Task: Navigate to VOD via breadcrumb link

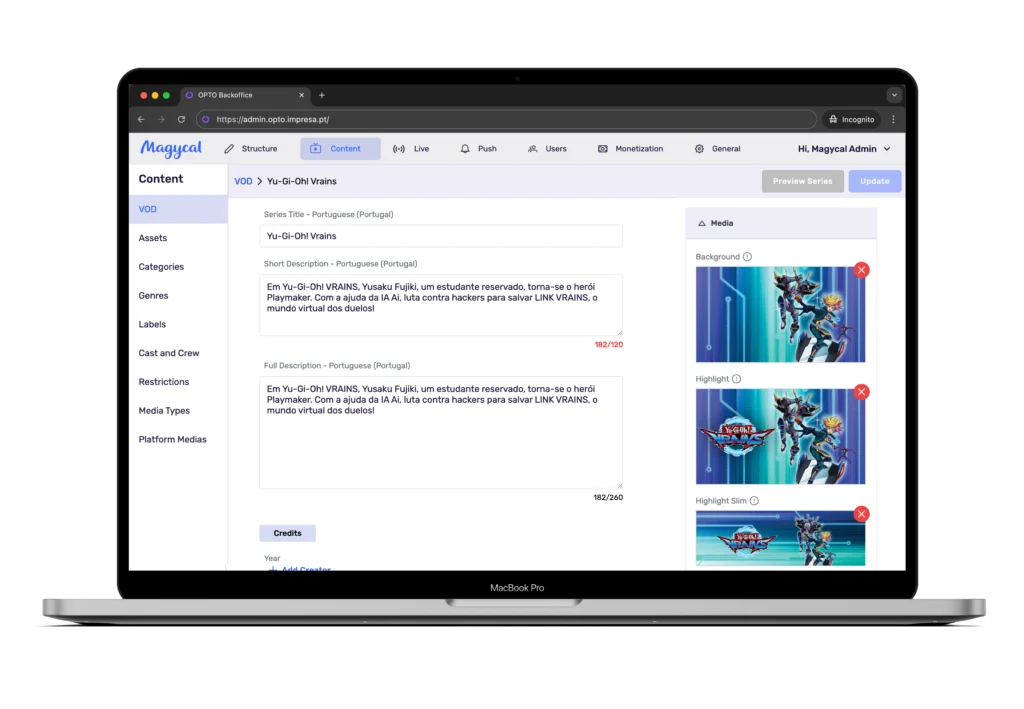Action: point(243,181)
